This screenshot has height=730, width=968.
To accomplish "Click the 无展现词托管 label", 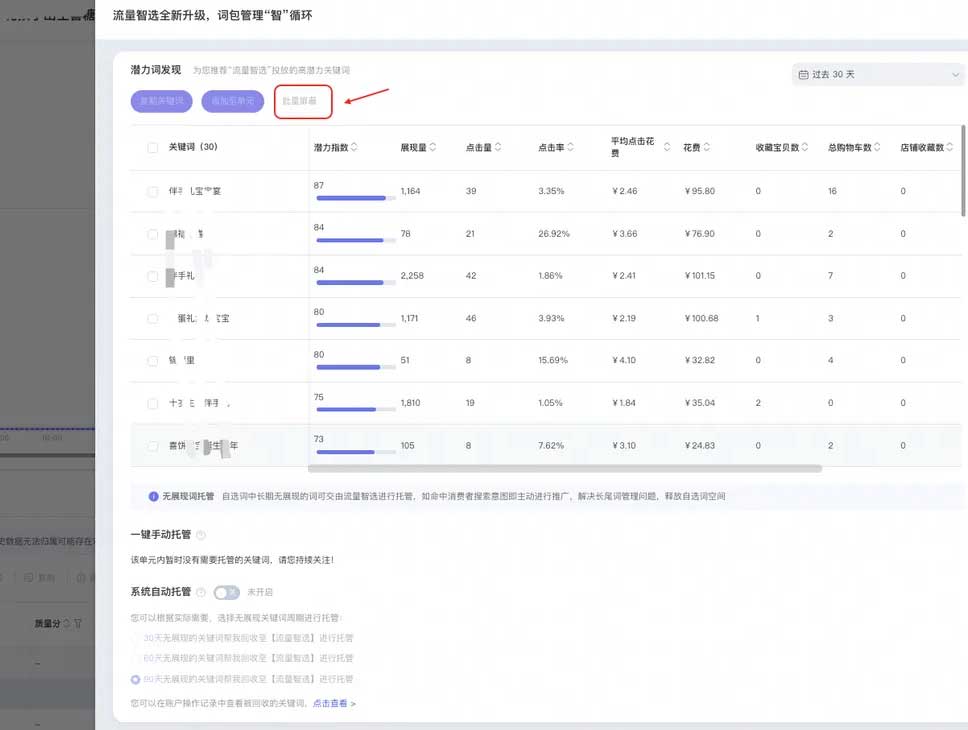I will pos(188,497).
